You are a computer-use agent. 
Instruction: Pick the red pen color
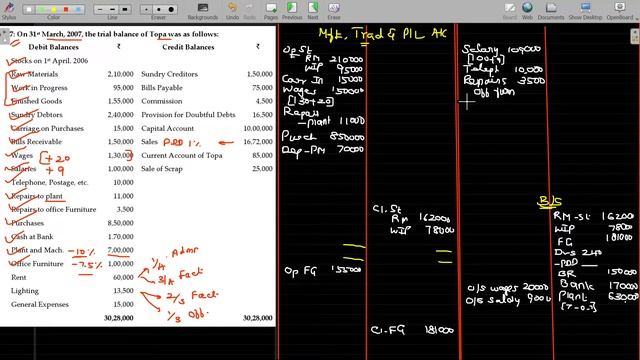coord(66,9)
